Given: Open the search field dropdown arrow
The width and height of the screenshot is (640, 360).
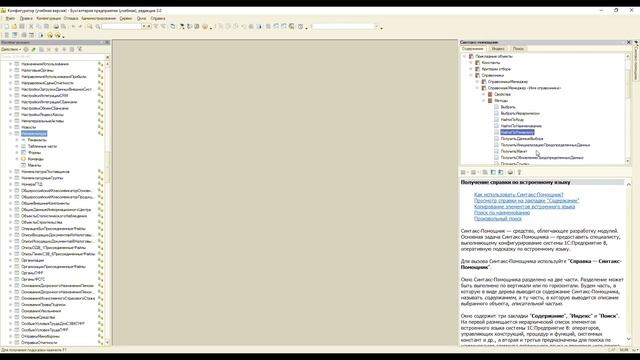Looking at the screenshot, I should tap(144, 27).
